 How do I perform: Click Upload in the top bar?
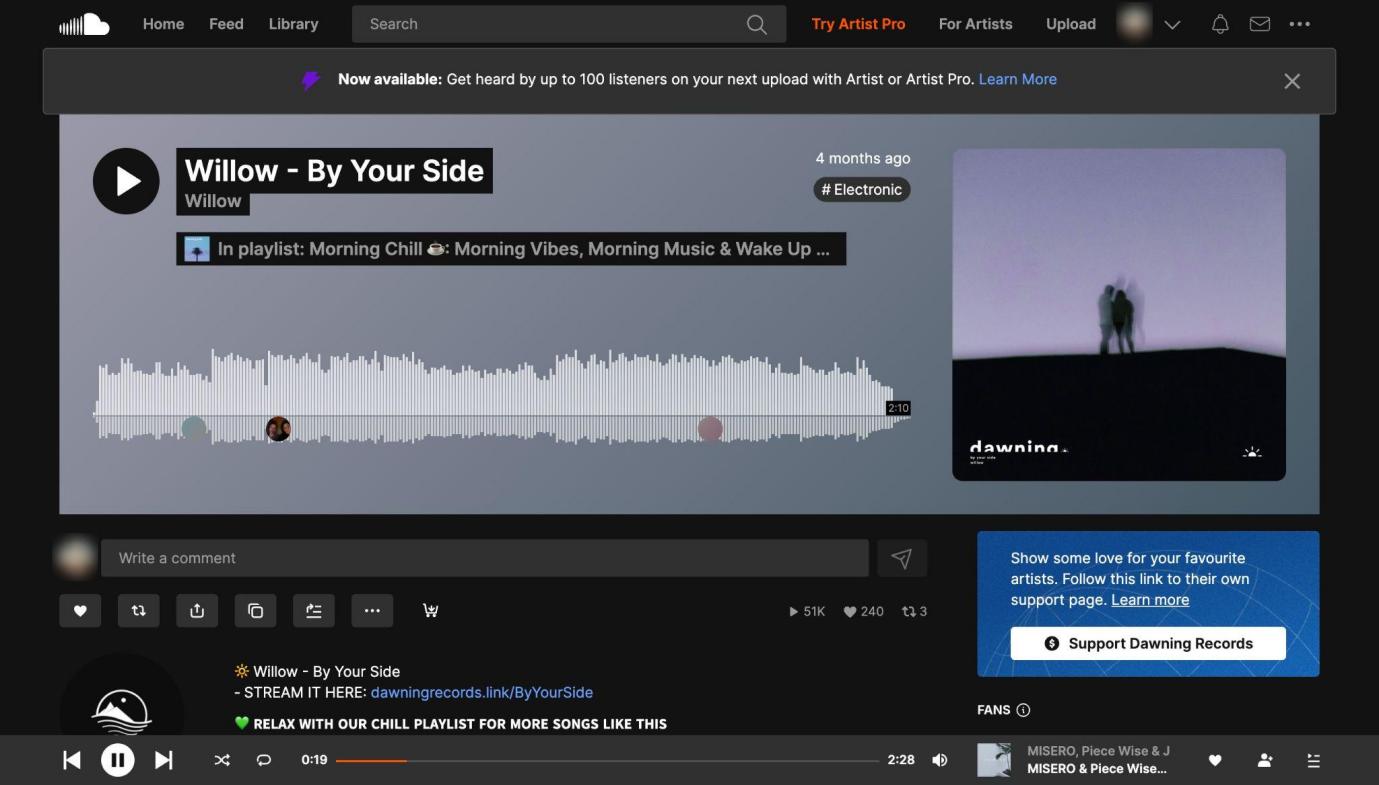click(x=1071, y=24)
